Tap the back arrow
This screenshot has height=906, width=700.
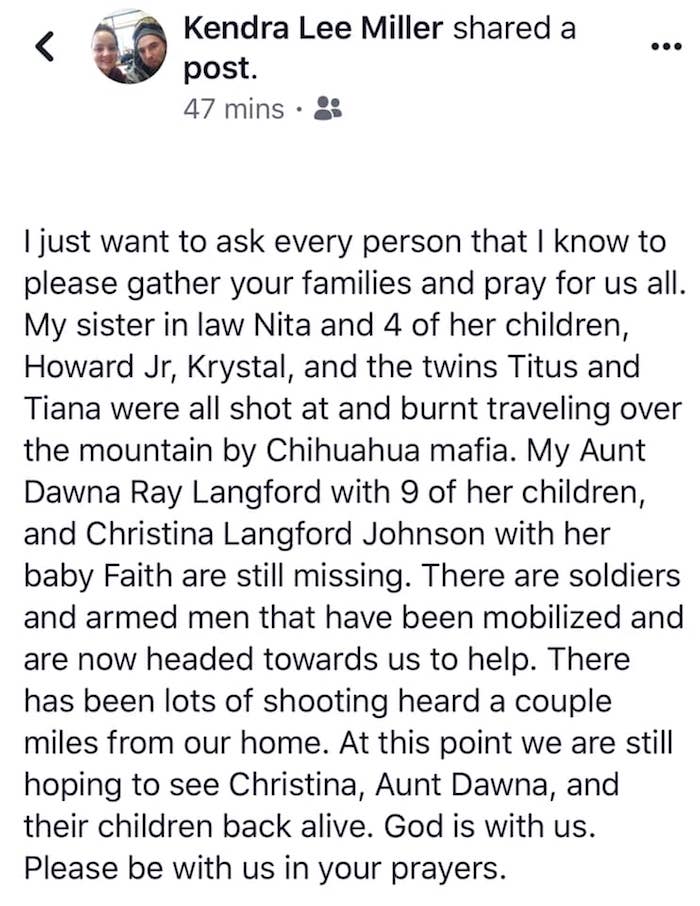(x=42, y=46)
